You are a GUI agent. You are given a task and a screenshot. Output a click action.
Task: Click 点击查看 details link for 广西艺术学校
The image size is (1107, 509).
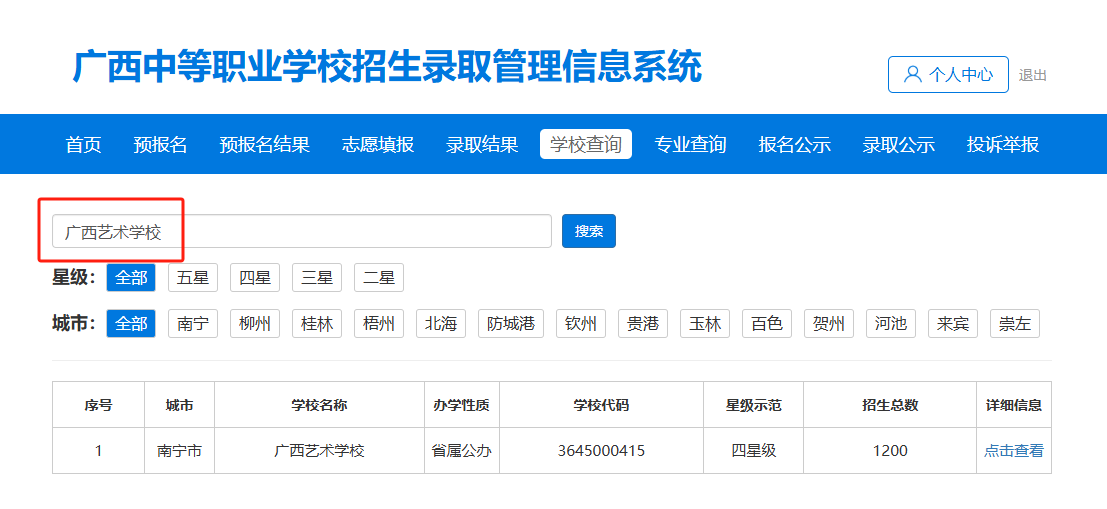point(1013,451)
